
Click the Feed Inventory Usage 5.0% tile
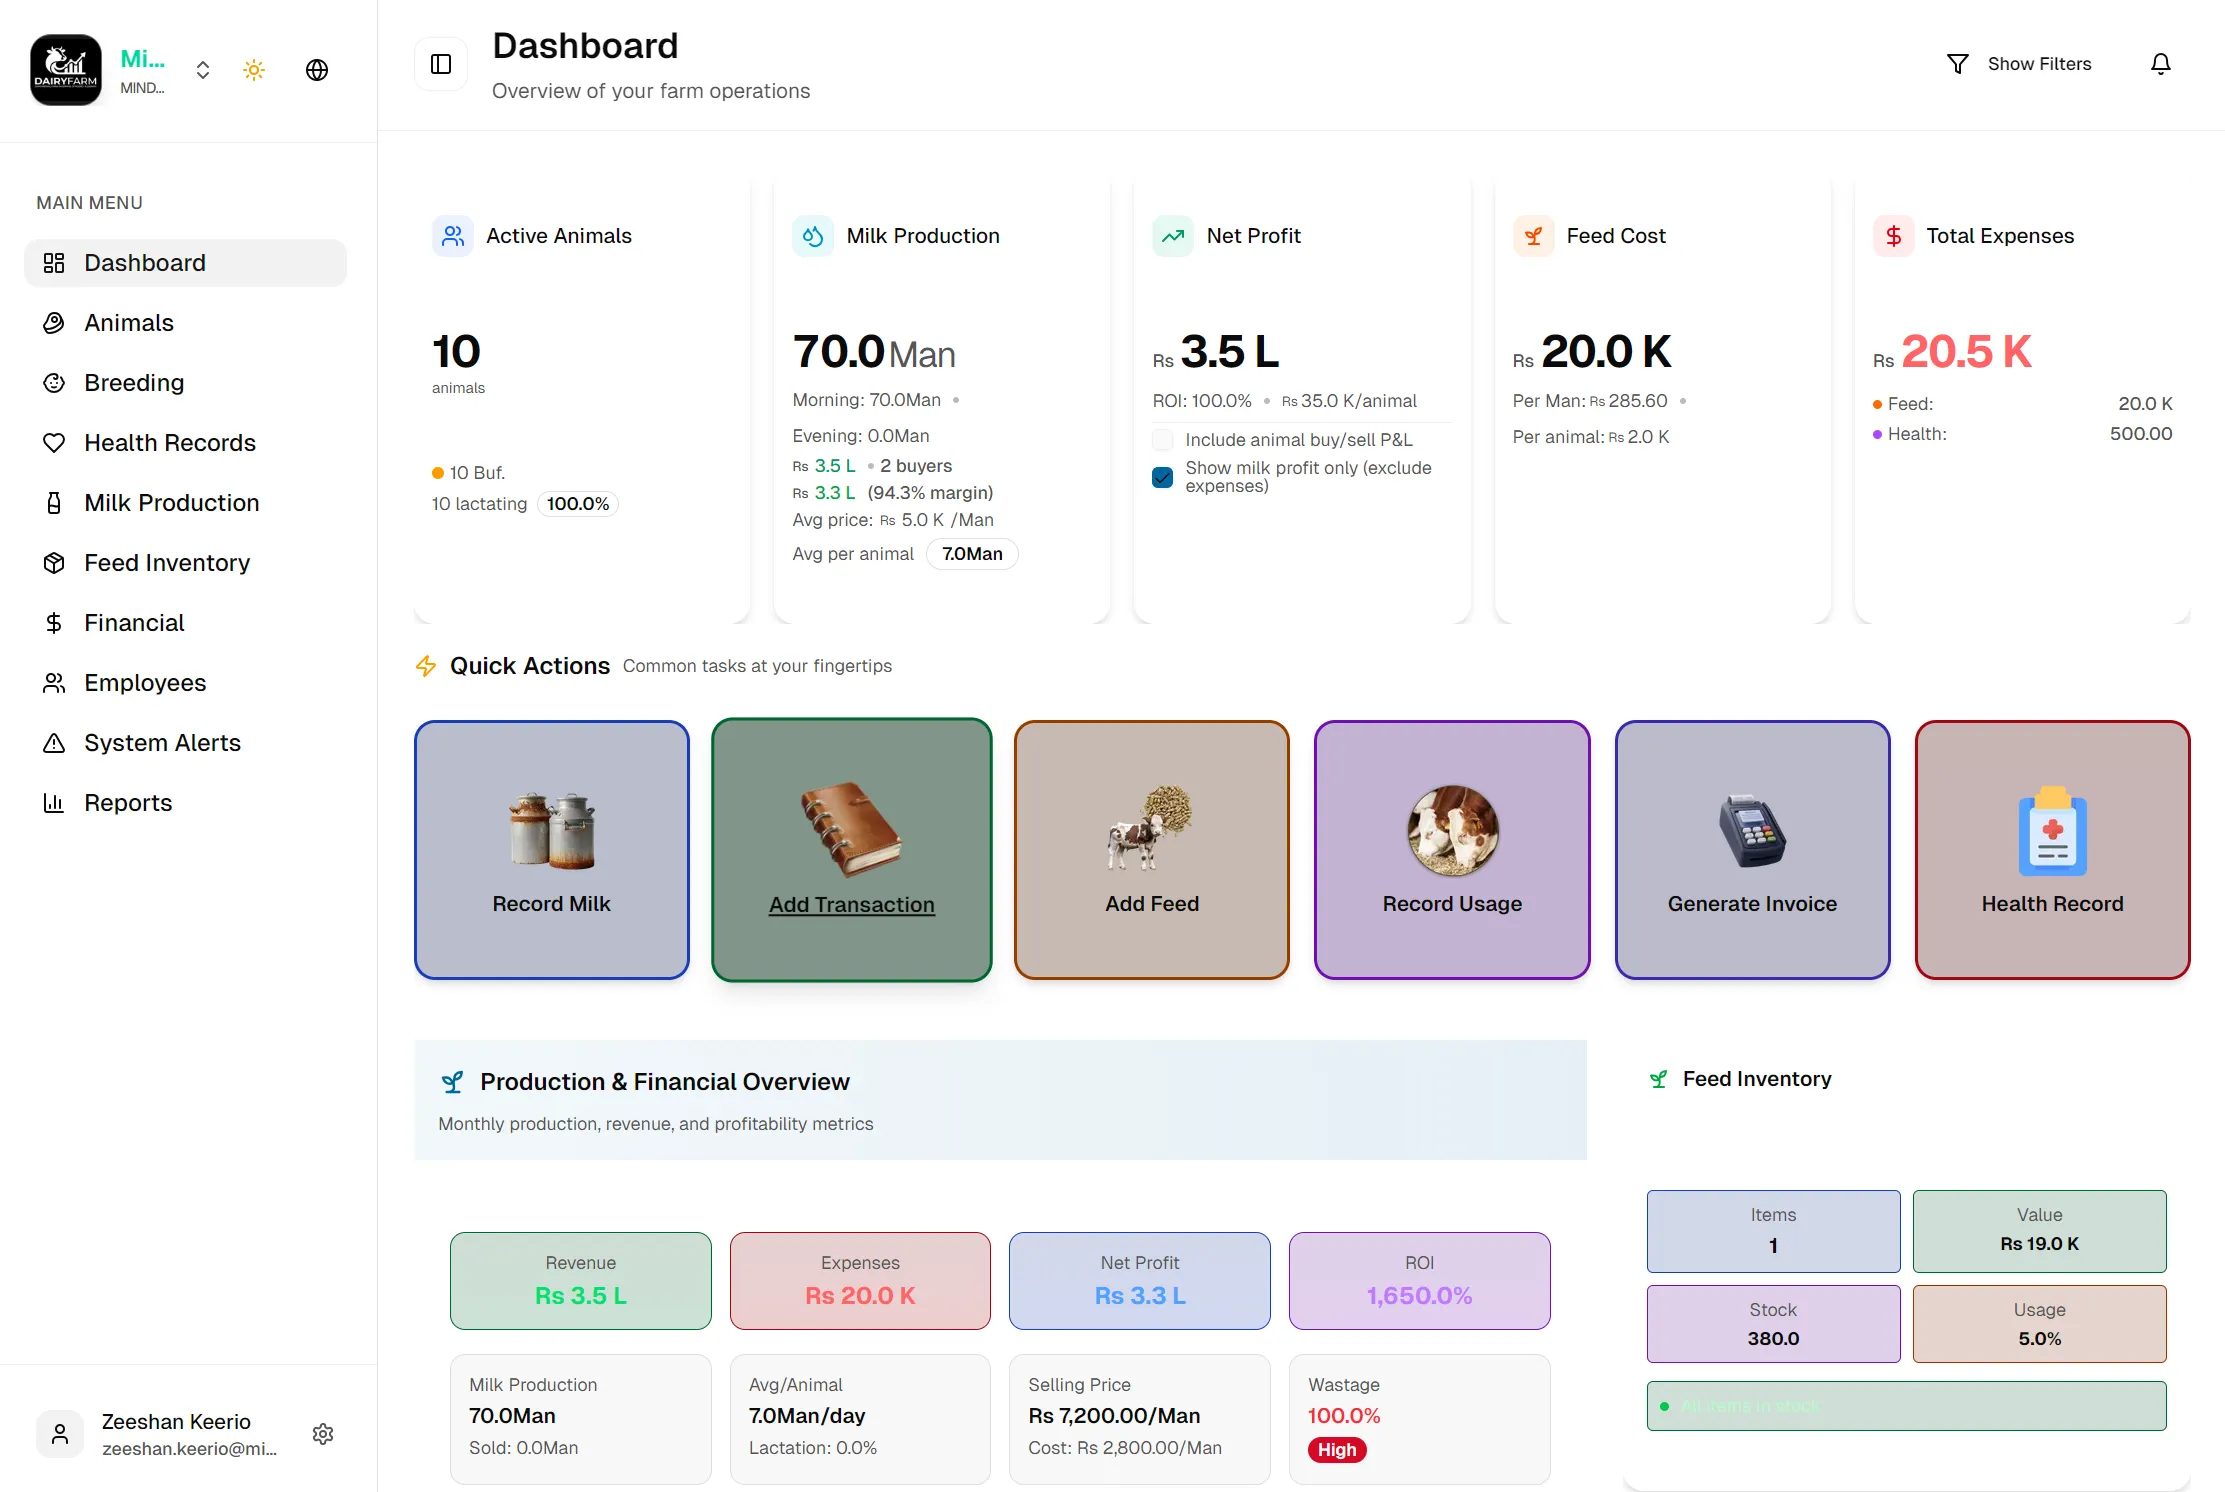tap(2040, 1324)
